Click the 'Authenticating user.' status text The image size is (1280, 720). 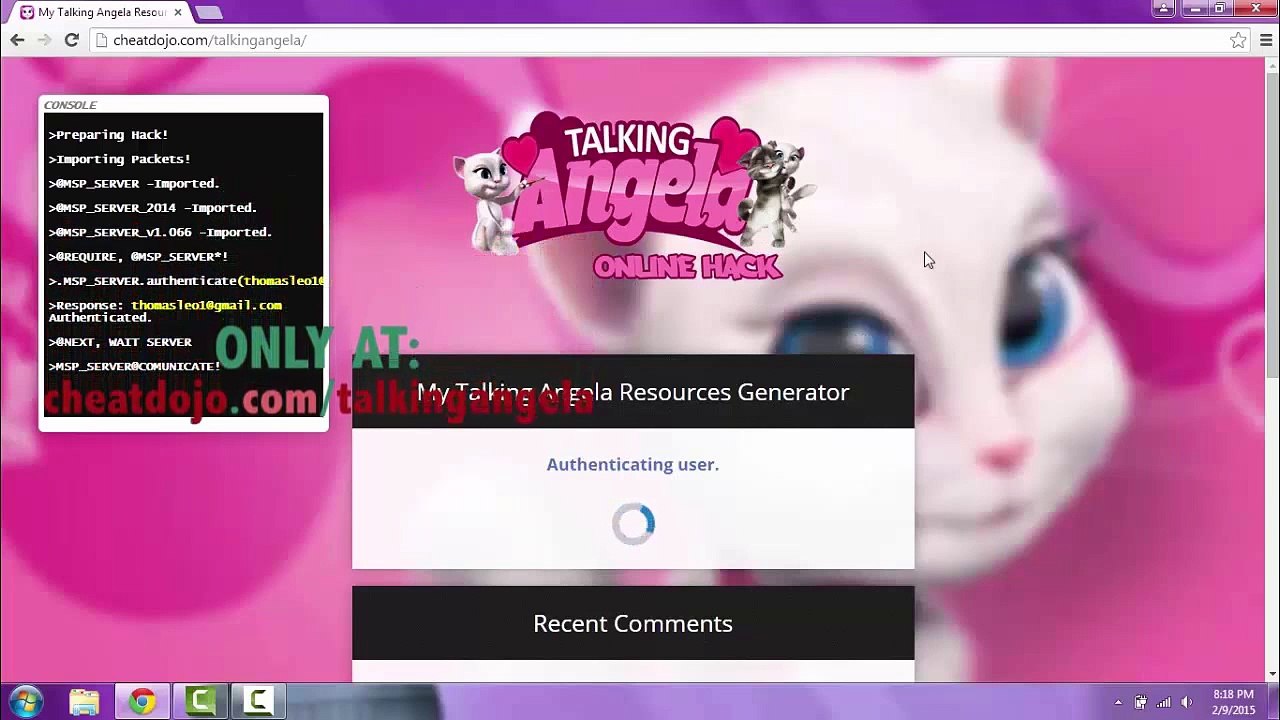click(x=633, y=464)
